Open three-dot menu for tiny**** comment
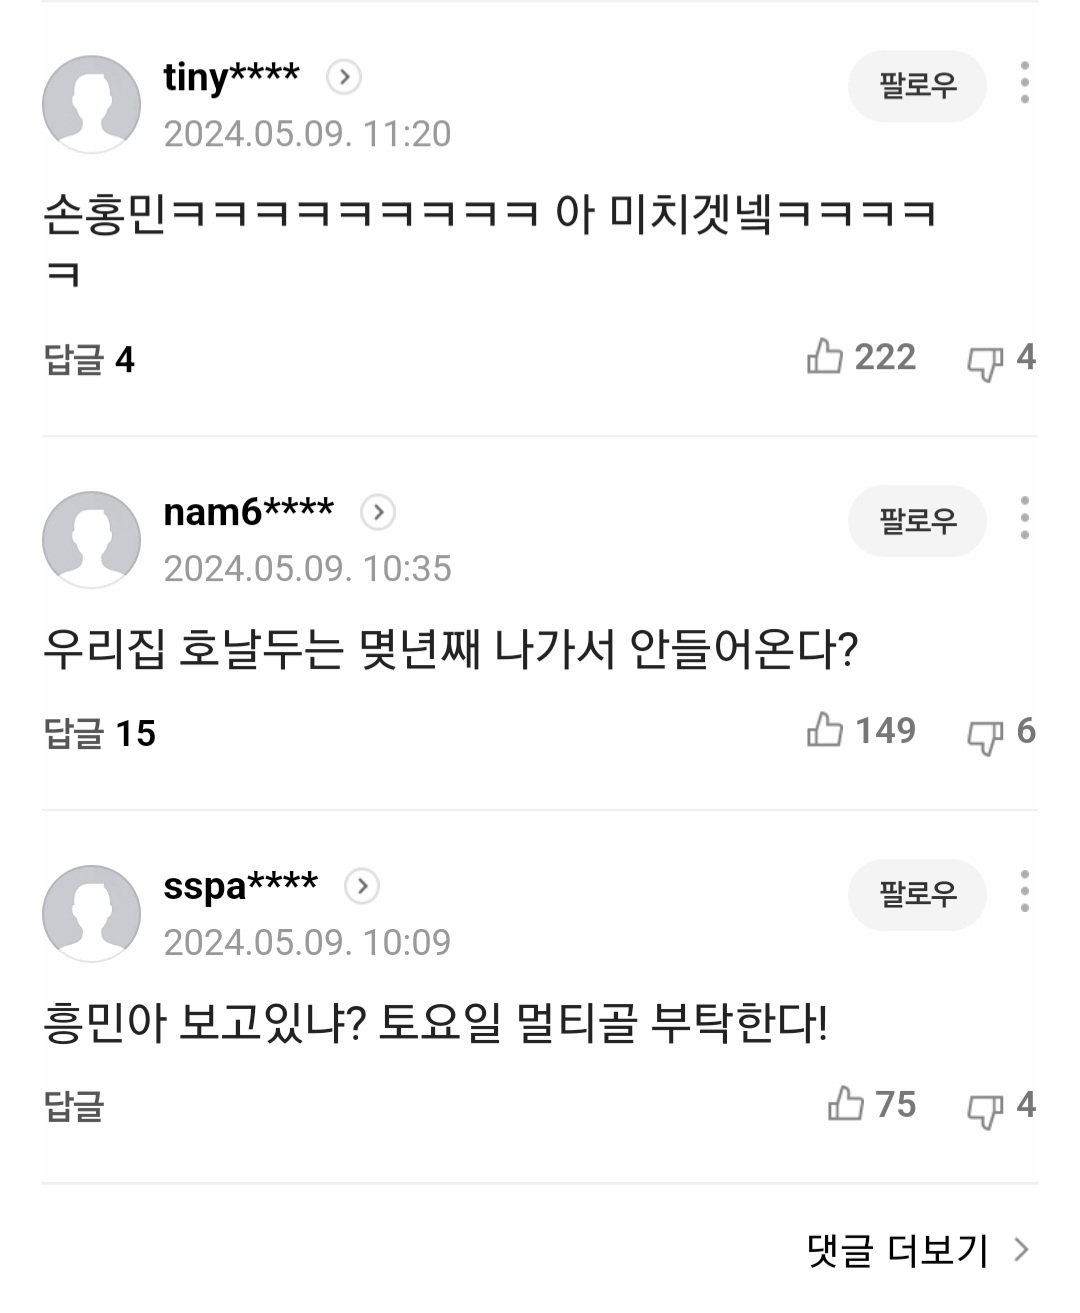 pyautogui.click(x=1024, y=83)
